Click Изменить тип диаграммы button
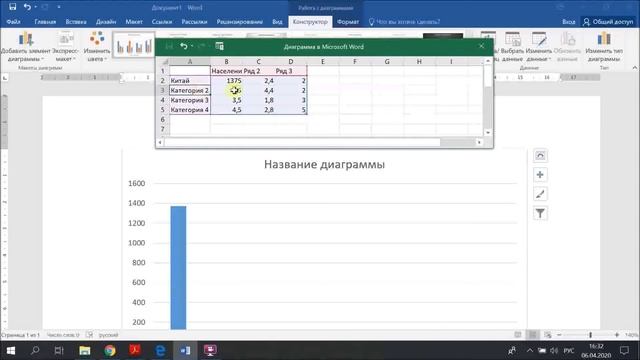640x360 pixels. (604, 47)
